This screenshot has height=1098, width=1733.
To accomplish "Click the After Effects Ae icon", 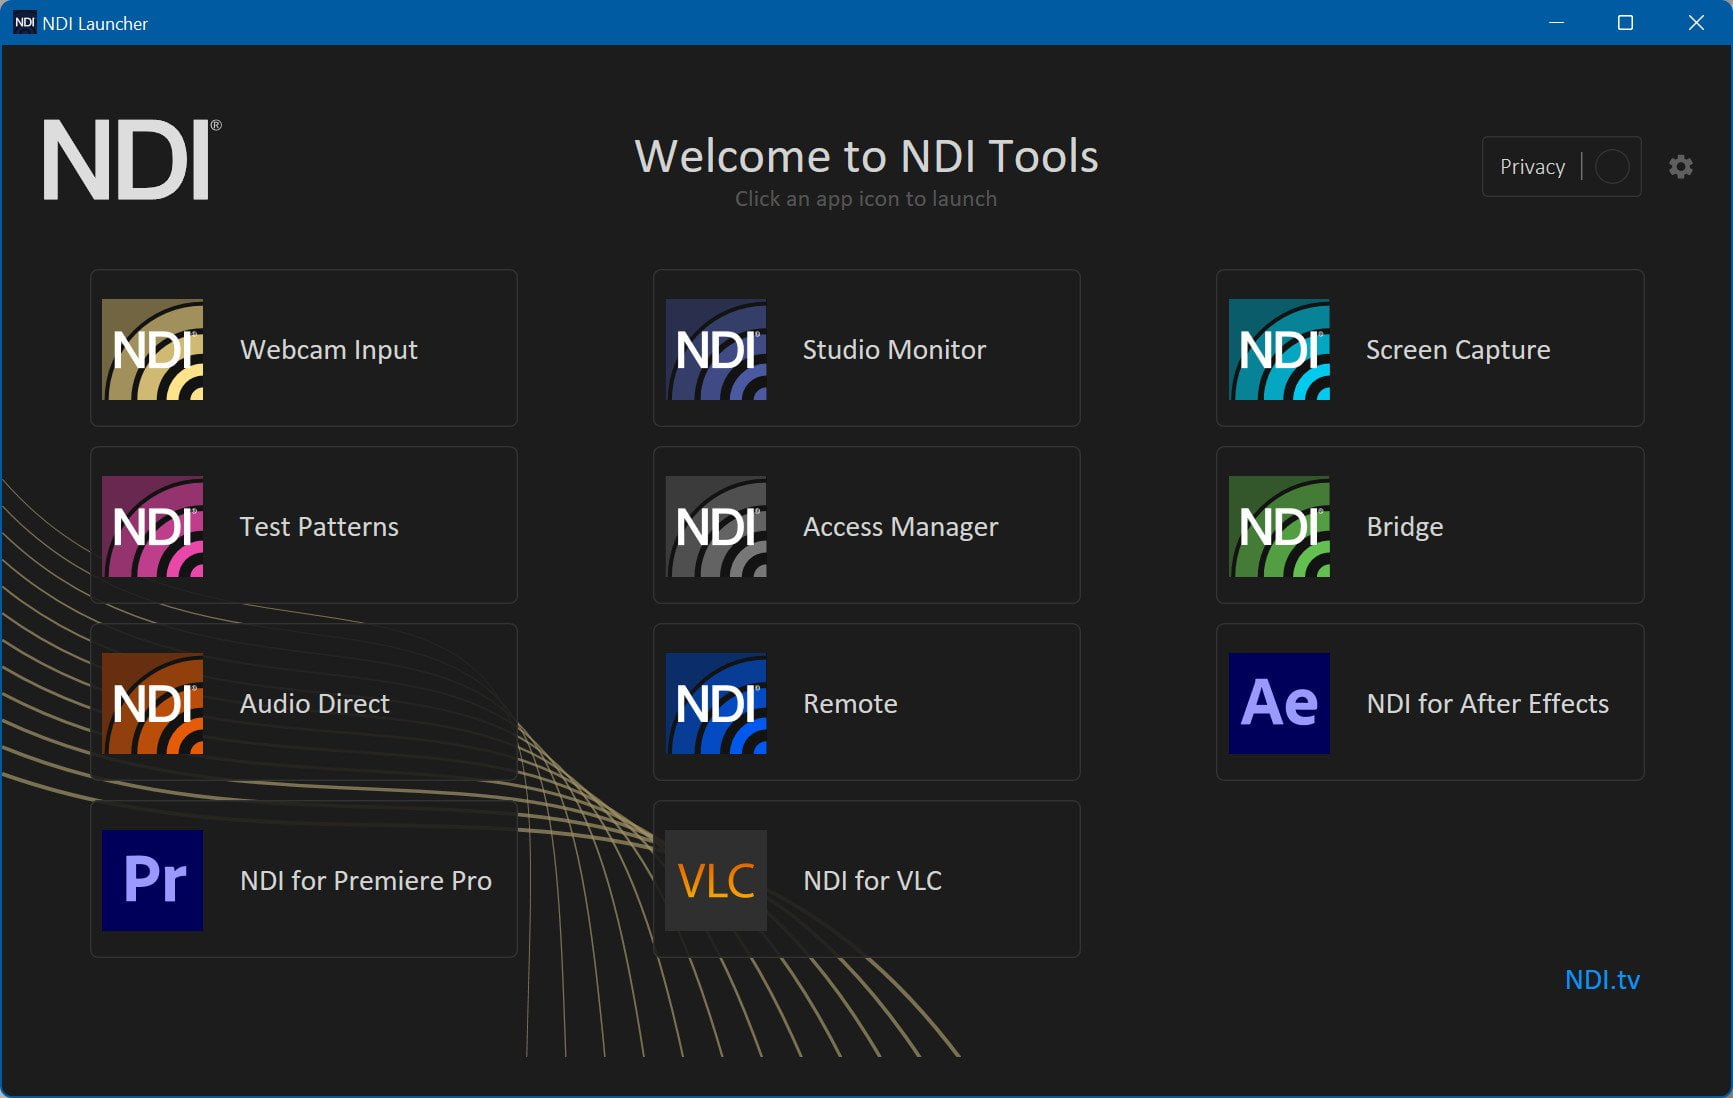I will [1279, 703].
